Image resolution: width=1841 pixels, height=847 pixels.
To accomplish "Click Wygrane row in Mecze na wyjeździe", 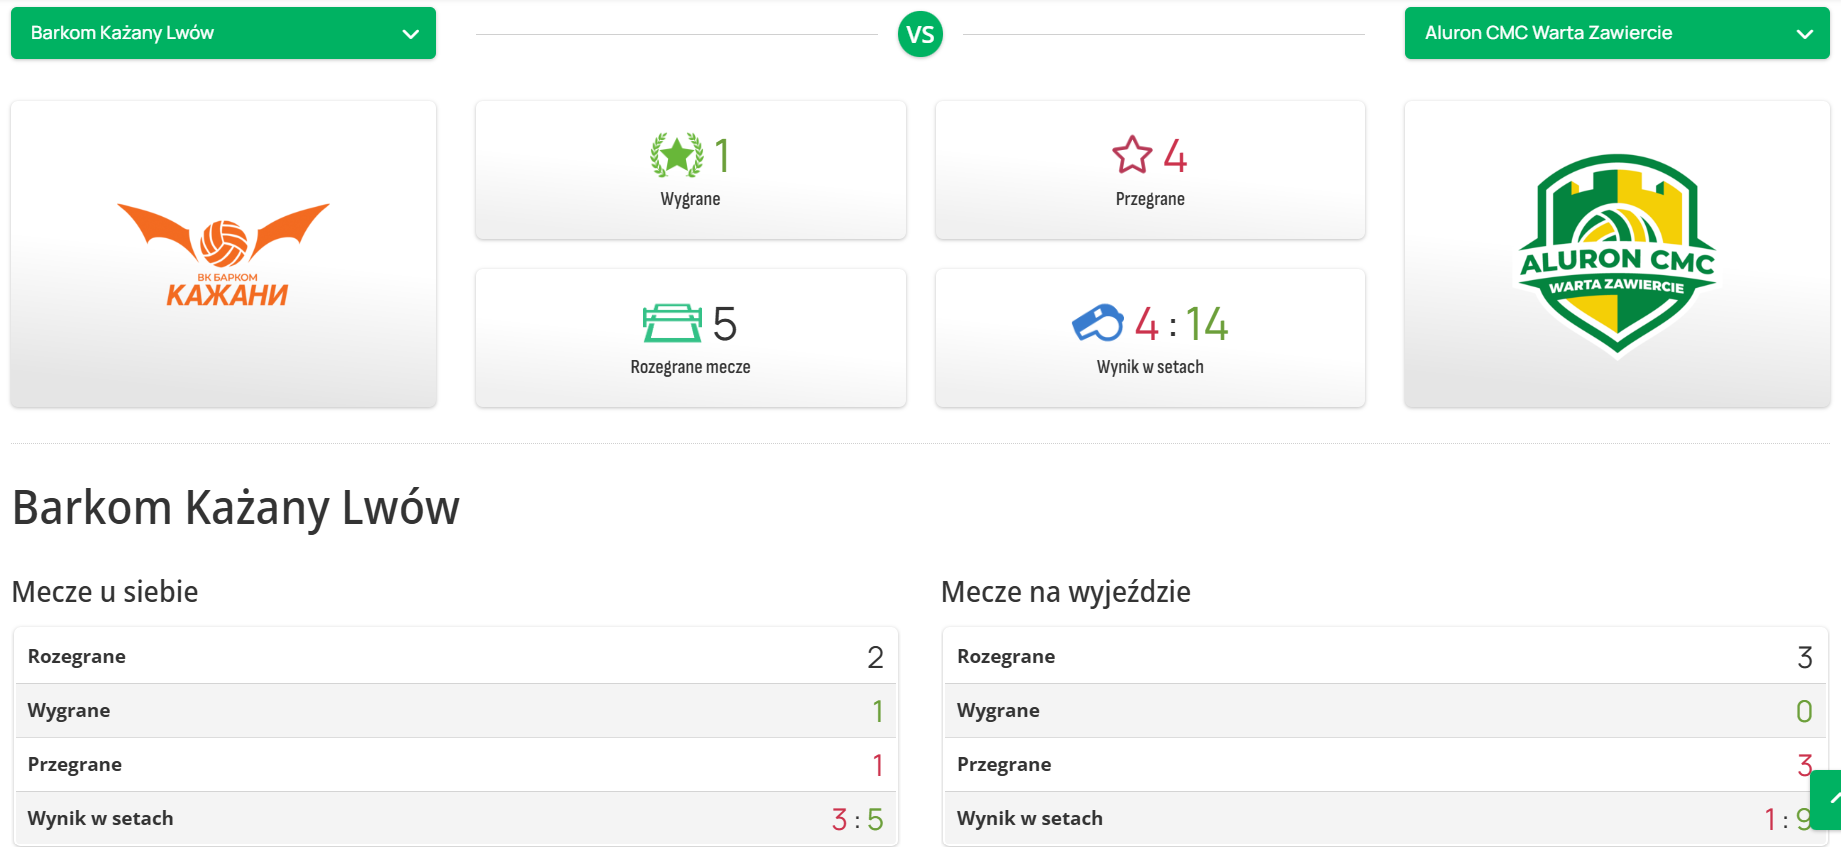I will [x=1386, y=711].
